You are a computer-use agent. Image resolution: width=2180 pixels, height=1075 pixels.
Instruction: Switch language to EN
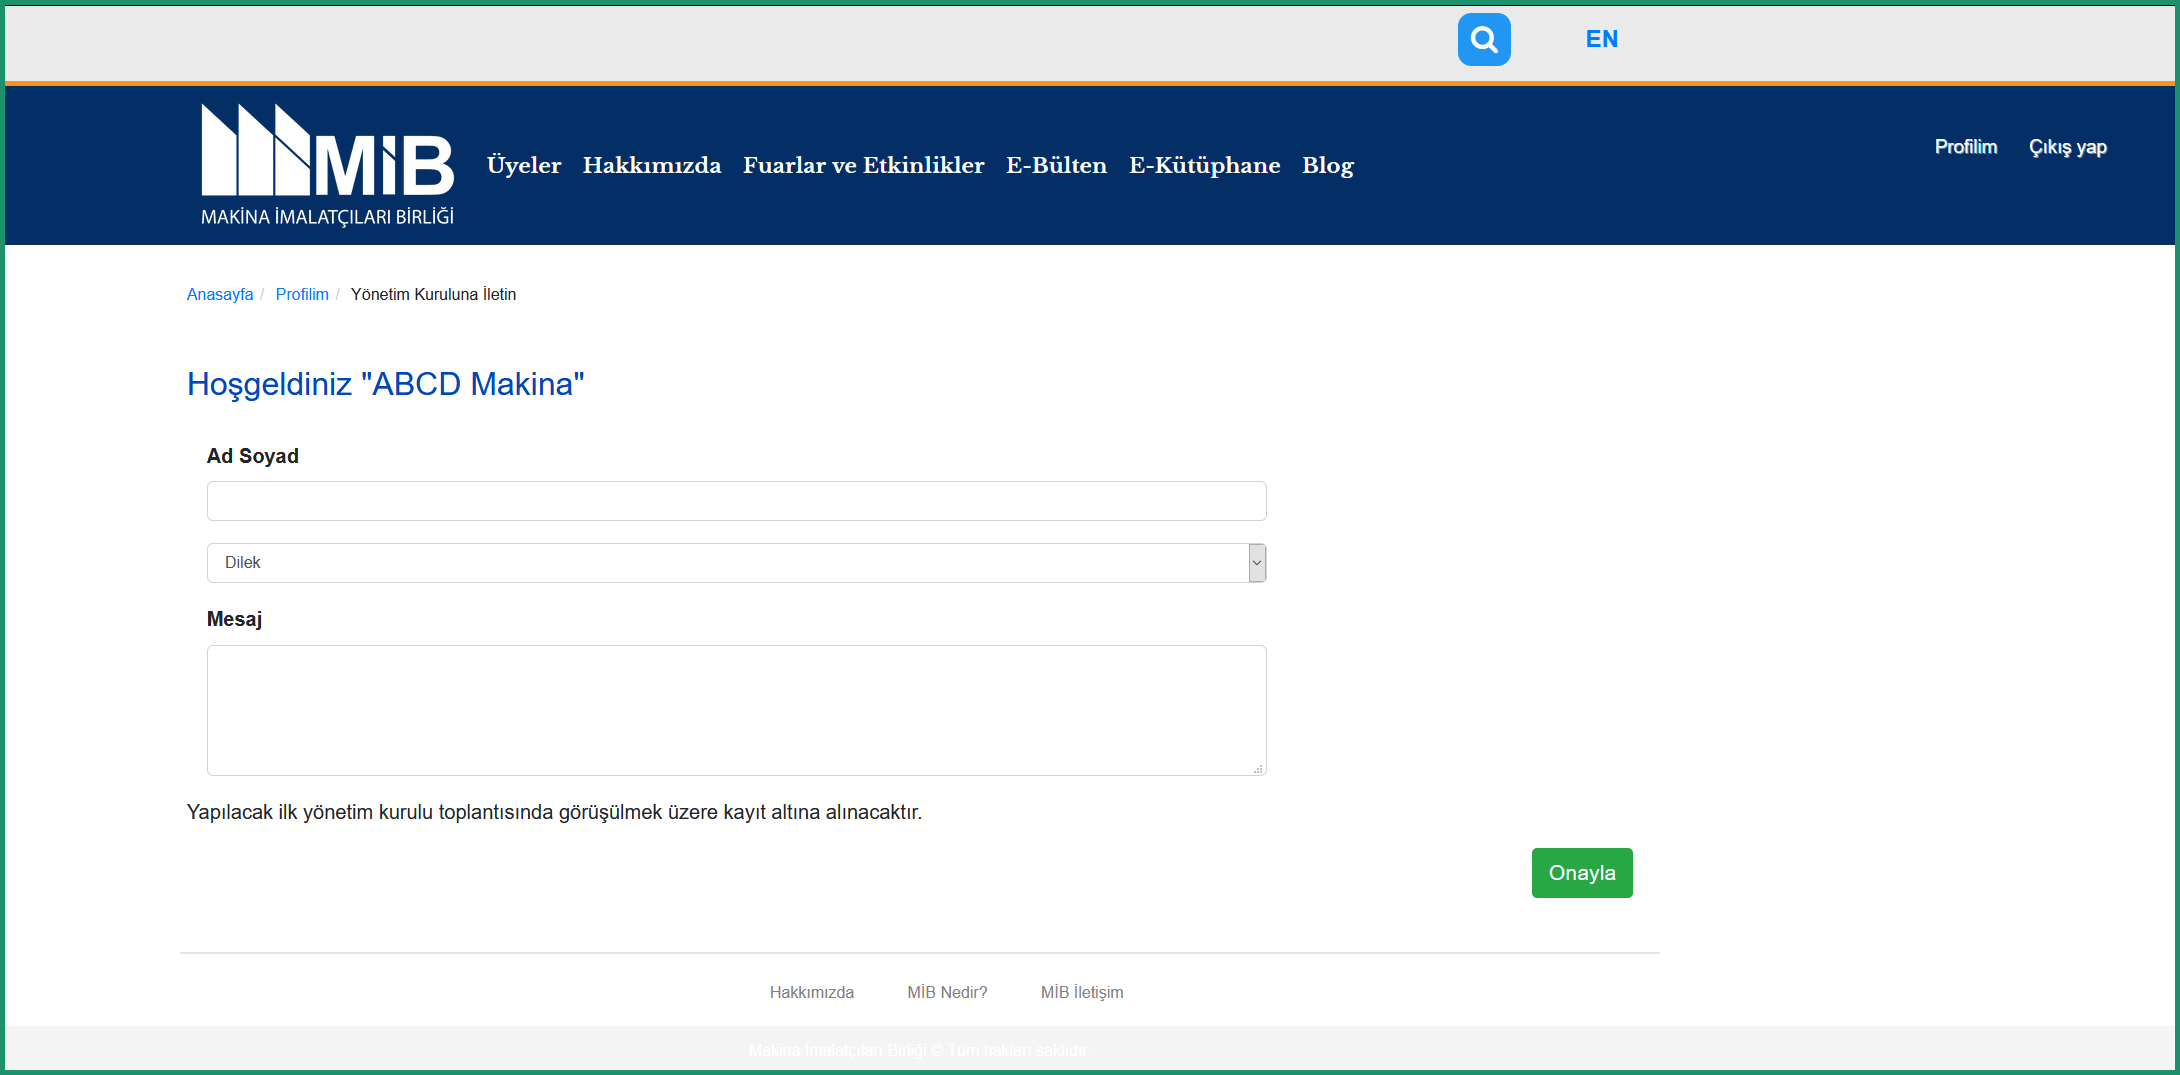(1601, 39)
